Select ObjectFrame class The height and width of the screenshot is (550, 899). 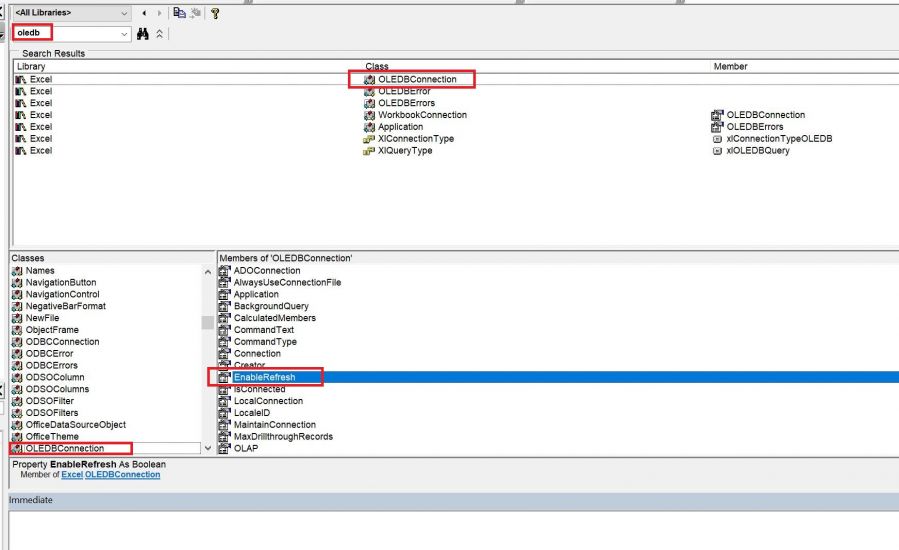click(x=52, y=330)
